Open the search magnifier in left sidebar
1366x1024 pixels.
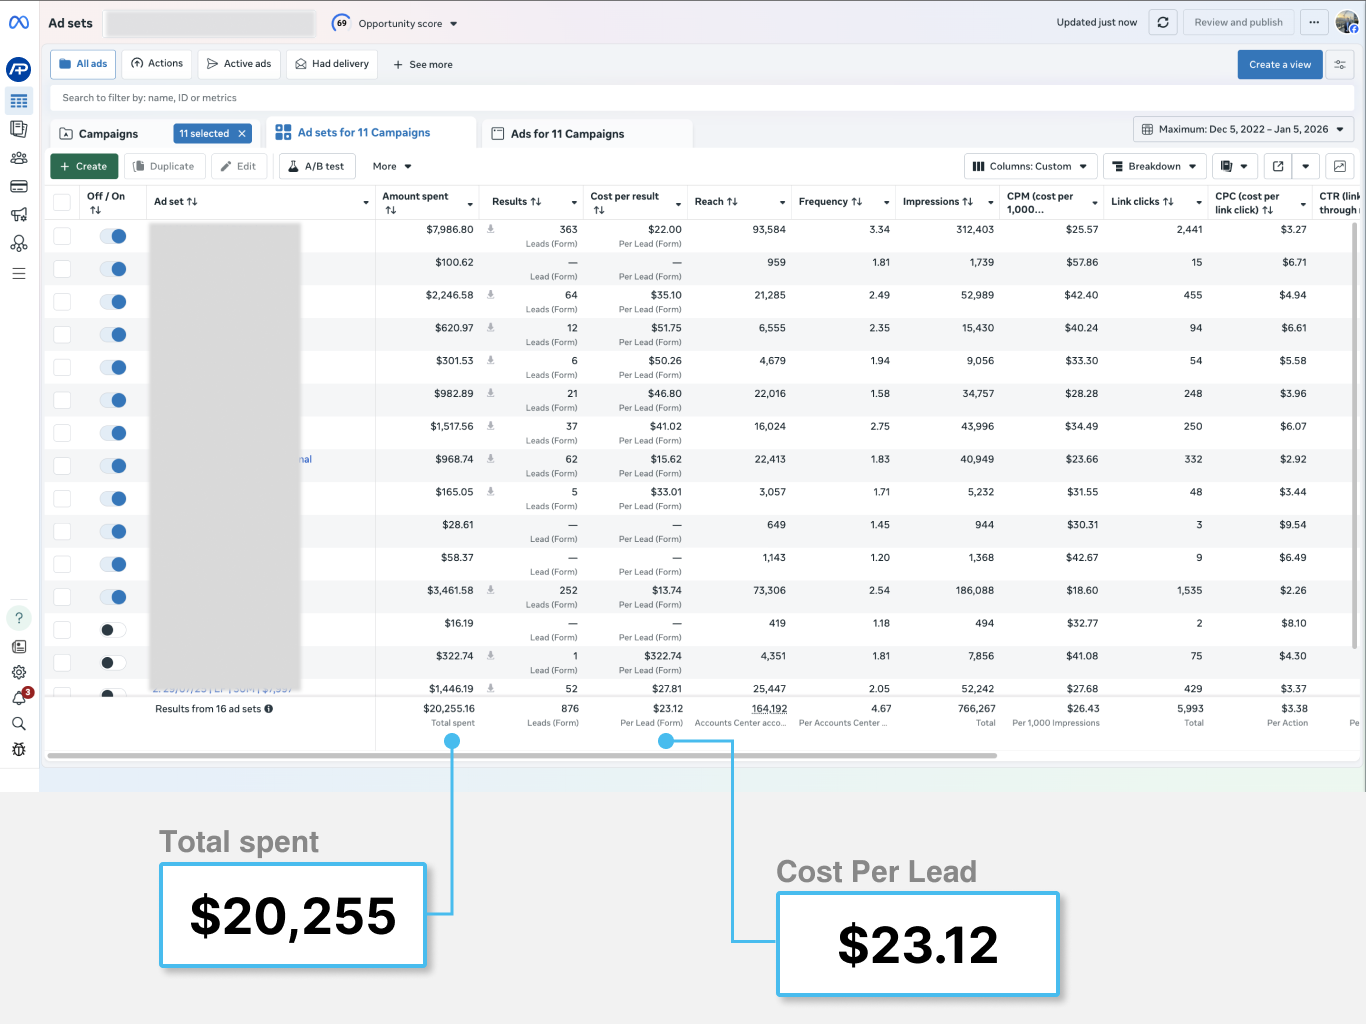pyautogui.click(x=19, y=723)
